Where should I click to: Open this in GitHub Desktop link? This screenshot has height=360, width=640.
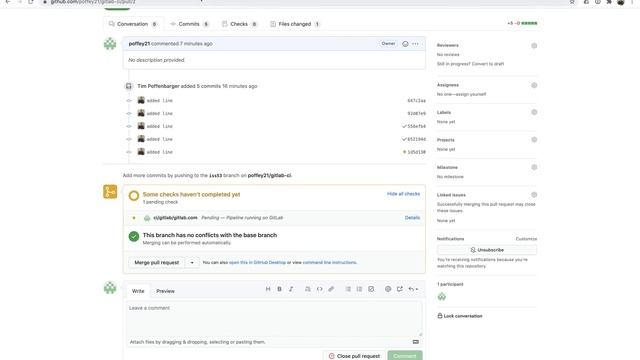tap(257, 262)
